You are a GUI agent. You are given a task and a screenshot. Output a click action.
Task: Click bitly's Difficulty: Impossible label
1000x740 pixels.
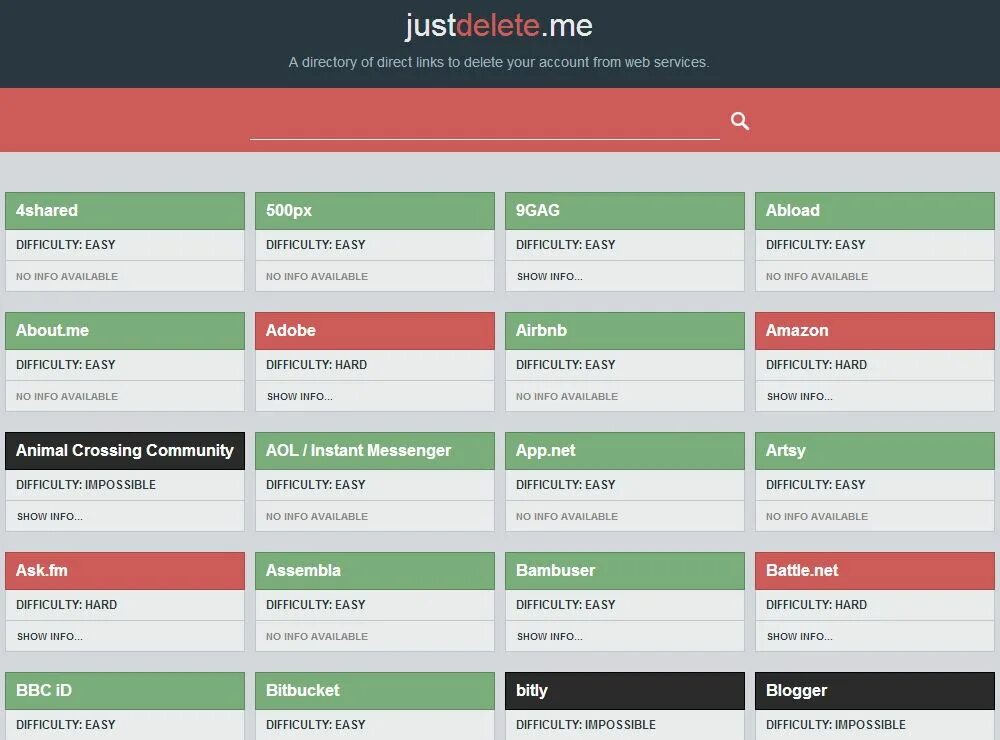tap(586, 724)
